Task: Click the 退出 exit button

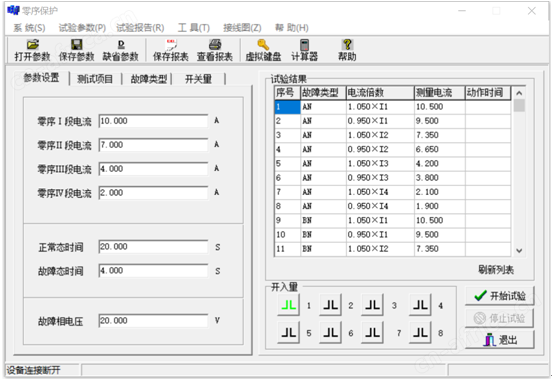Action: 500,340
